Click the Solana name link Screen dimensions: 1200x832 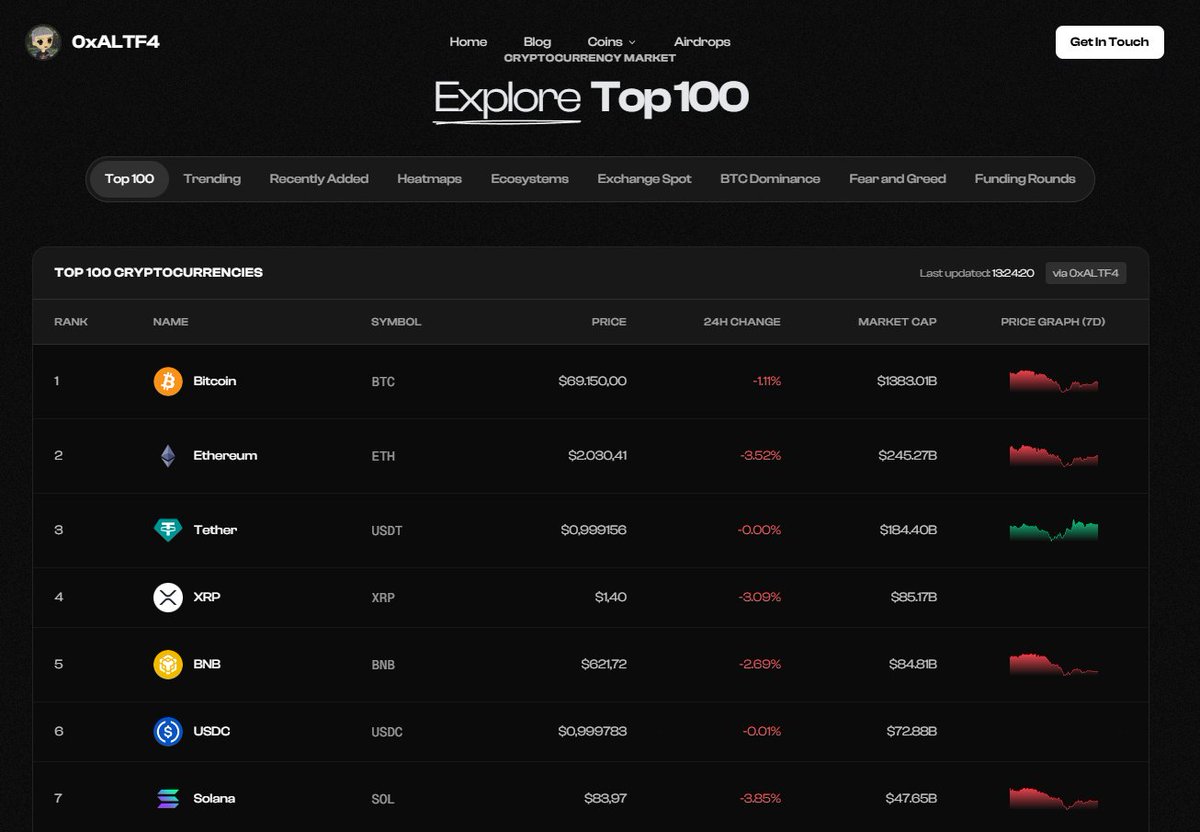point(214,798)
